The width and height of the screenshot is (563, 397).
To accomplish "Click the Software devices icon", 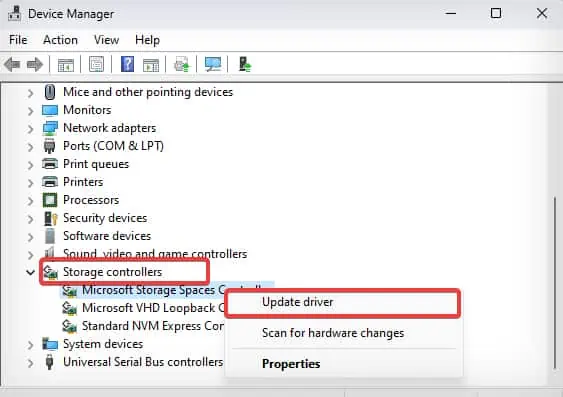I will point(50,236).
